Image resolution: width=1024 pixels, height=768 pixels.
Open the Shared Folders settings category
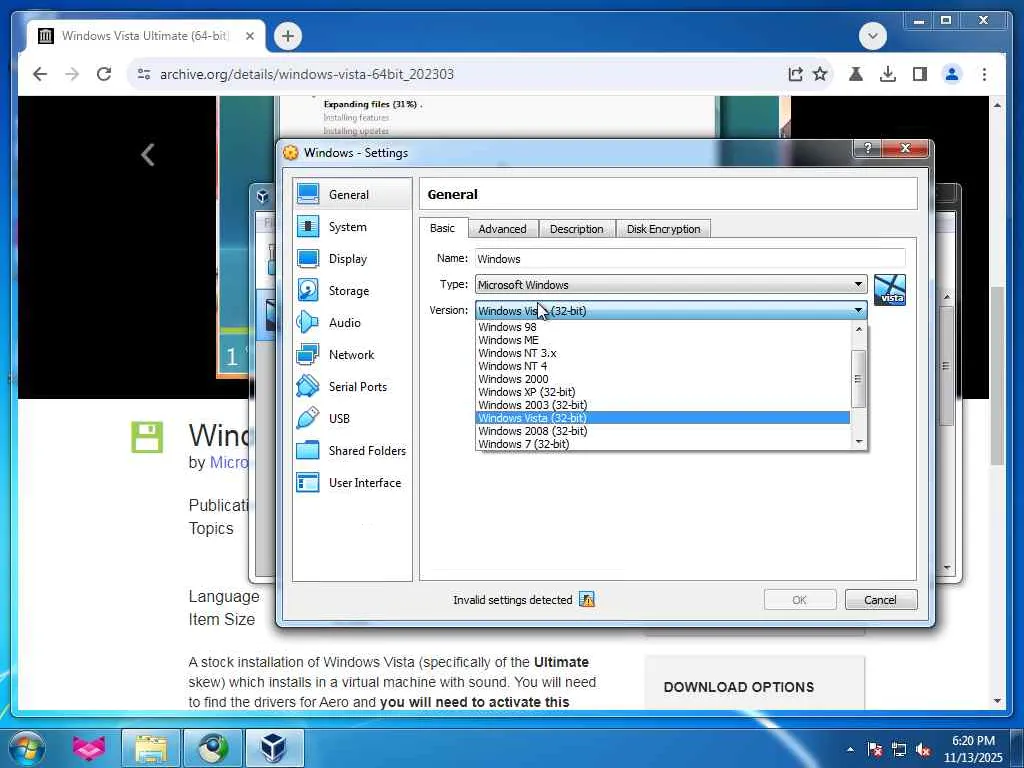(x=352, y=451)
